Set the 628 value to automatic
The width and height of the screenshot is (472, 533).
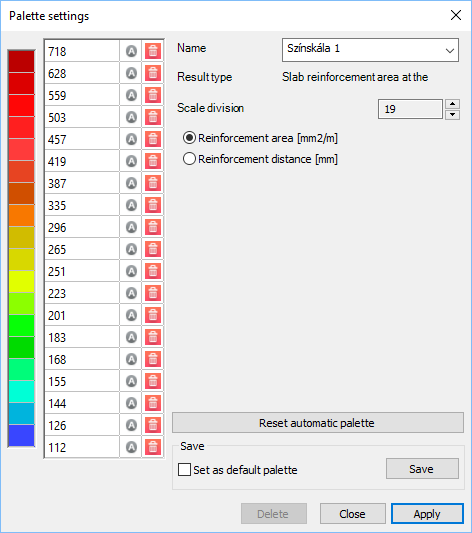(x=132, y=73)
